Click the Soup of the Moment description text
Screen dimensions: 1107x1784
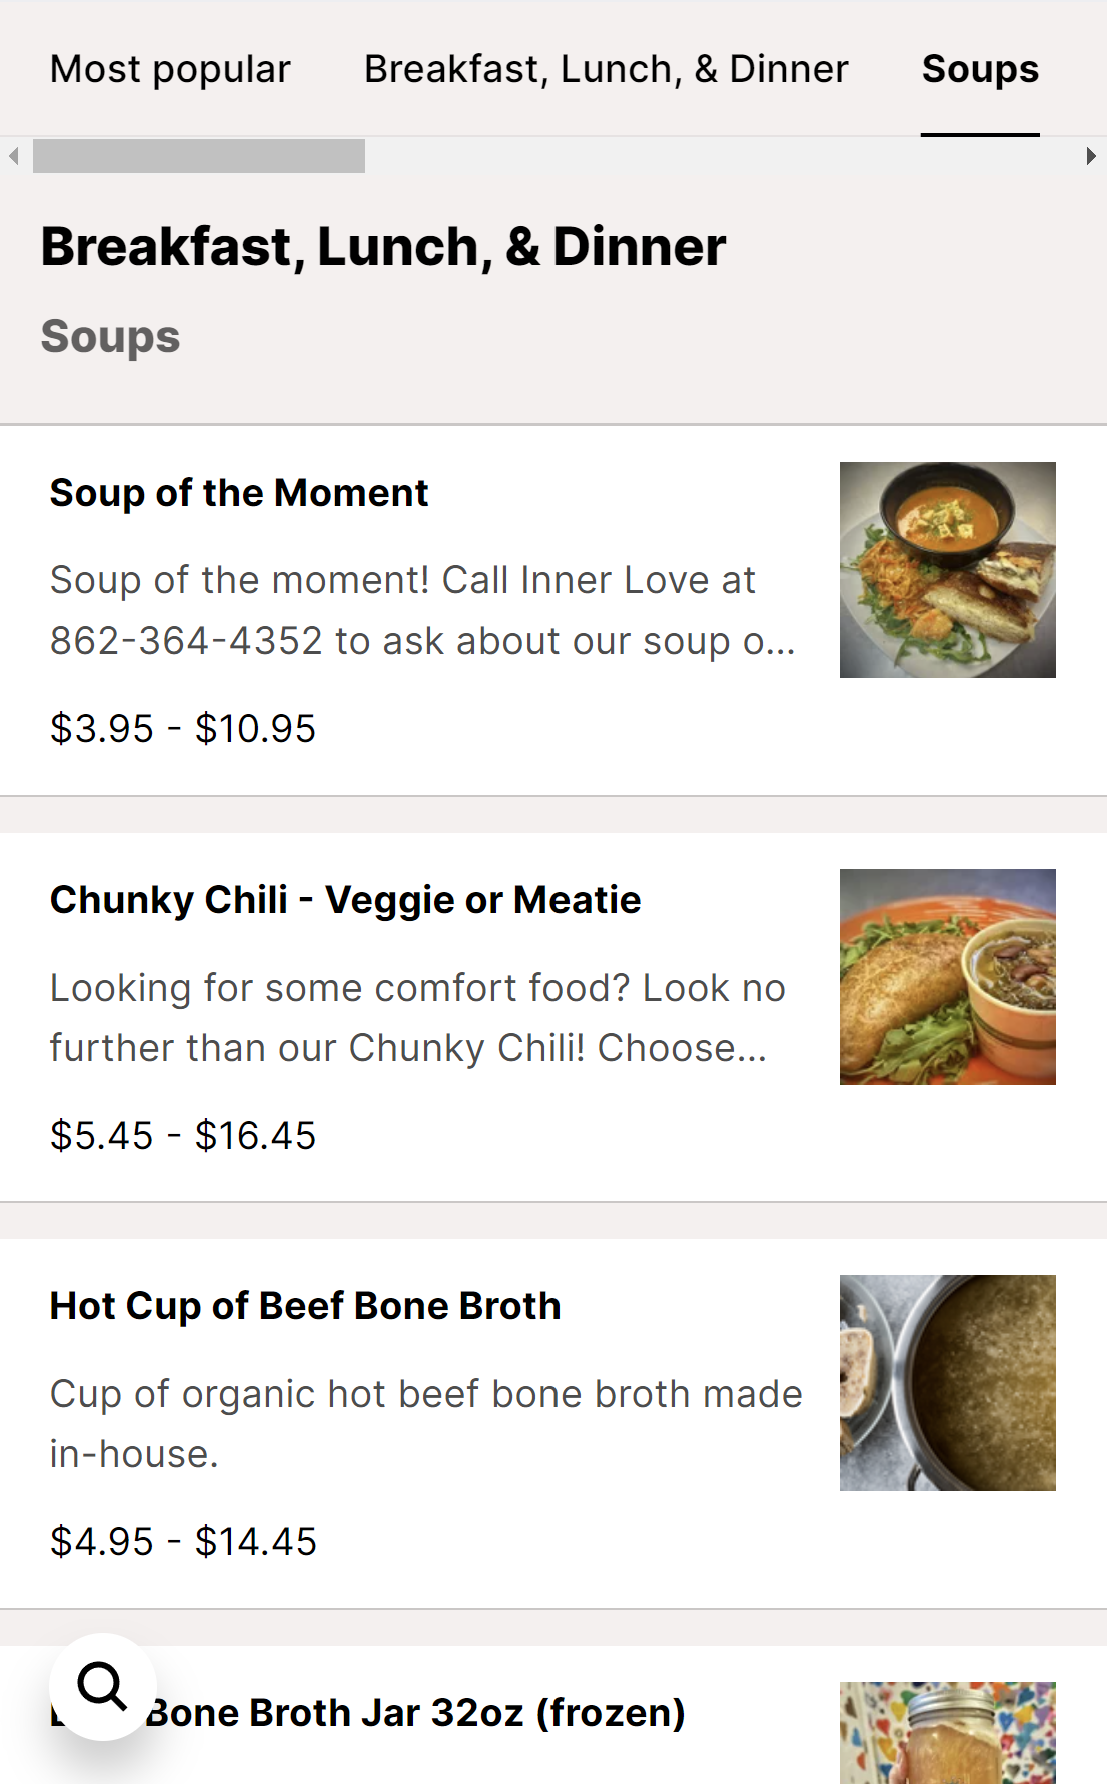[x=422, y=610]
